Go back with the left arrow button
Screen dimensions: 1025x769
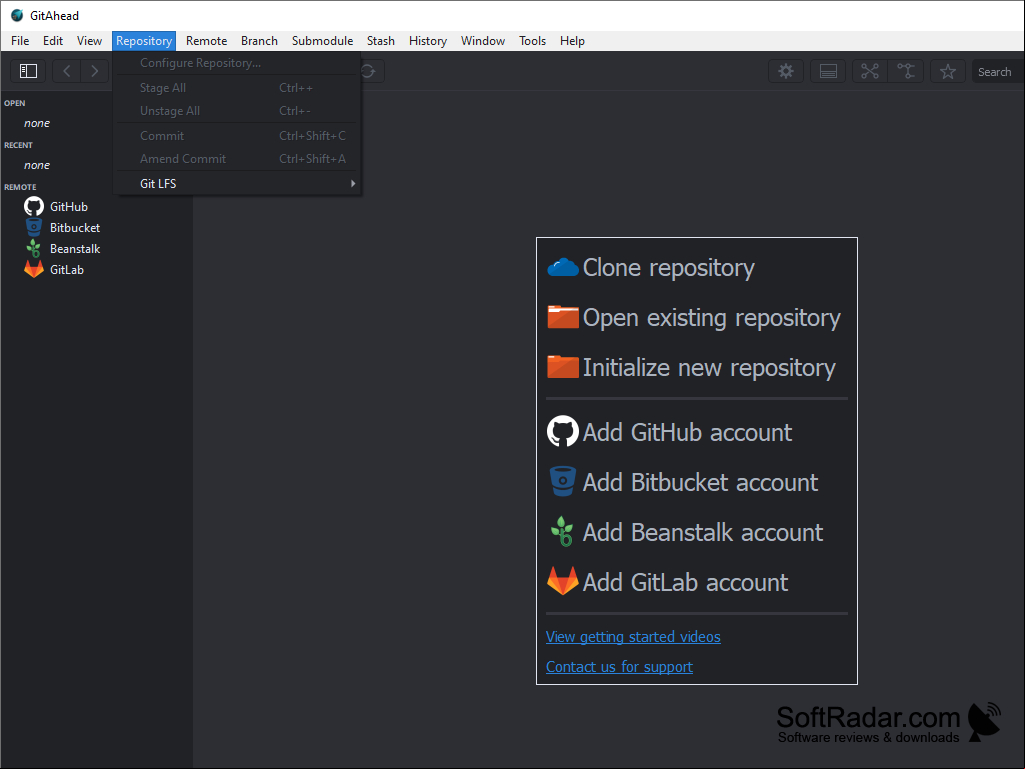coord(67,71)
